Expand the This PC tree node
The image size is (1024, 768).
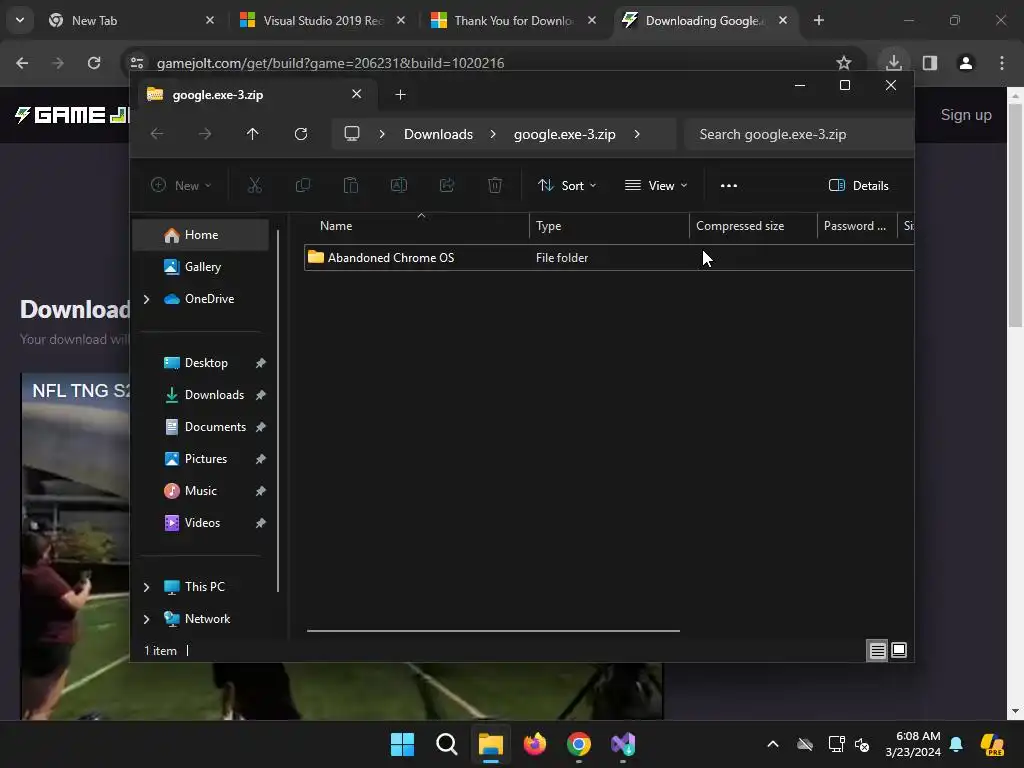click(x=146, y=587)
